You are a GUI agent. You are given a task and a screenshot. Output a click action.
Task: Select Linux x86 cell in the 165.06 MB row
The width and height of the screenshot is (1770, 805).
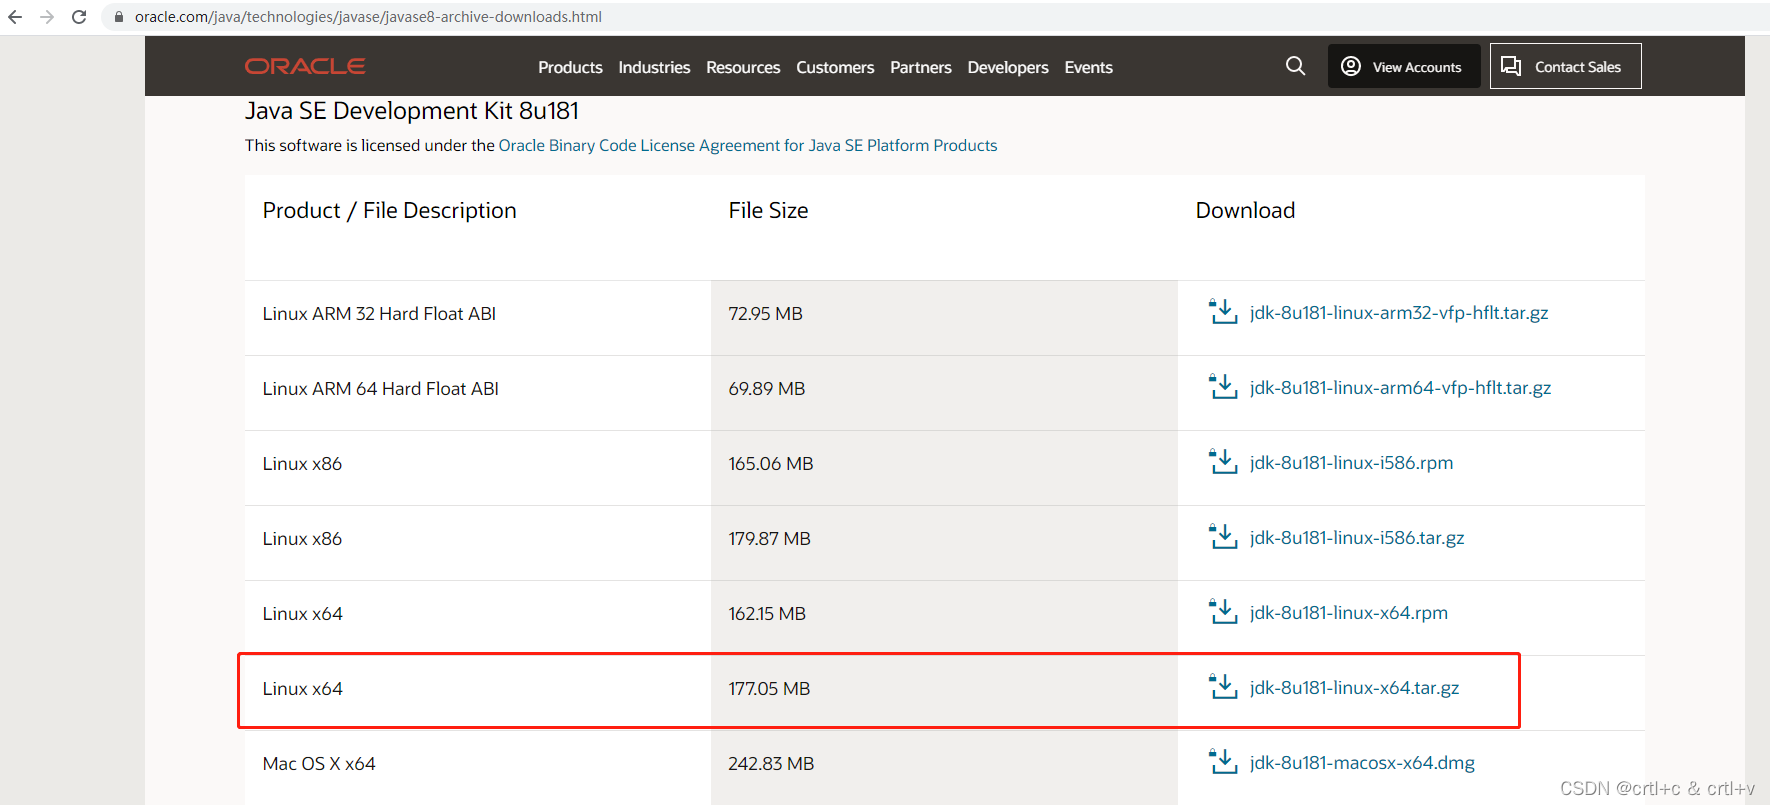click(302, 463)
